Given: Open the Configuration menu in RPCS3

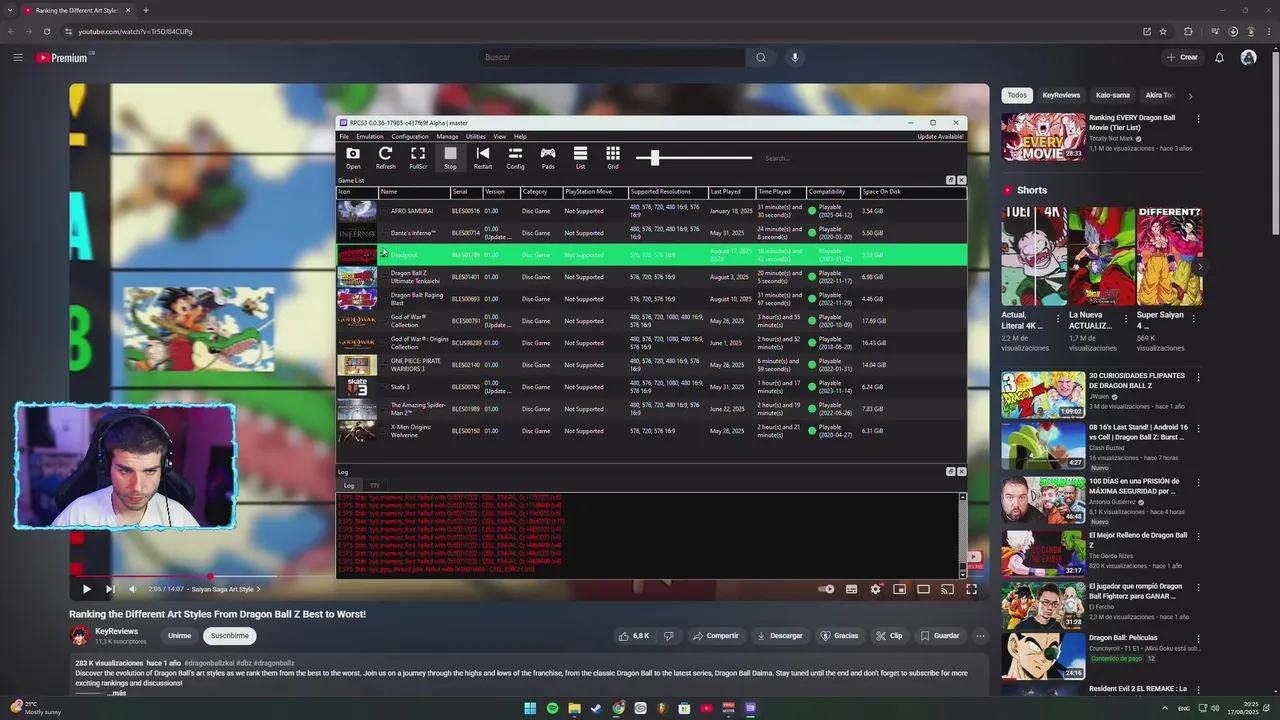Looking at the screenshot, I should [x=410, y=137].
